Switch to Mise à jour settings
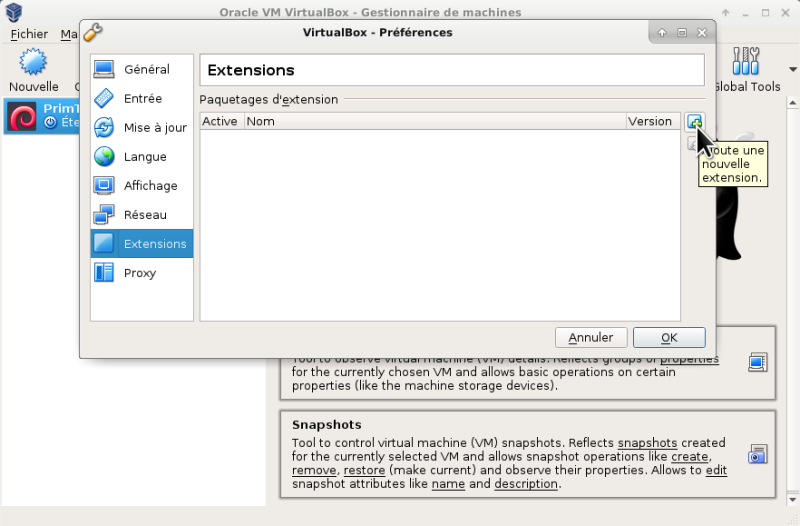Viewport: 800px width, 526px height. coord(142,128)
